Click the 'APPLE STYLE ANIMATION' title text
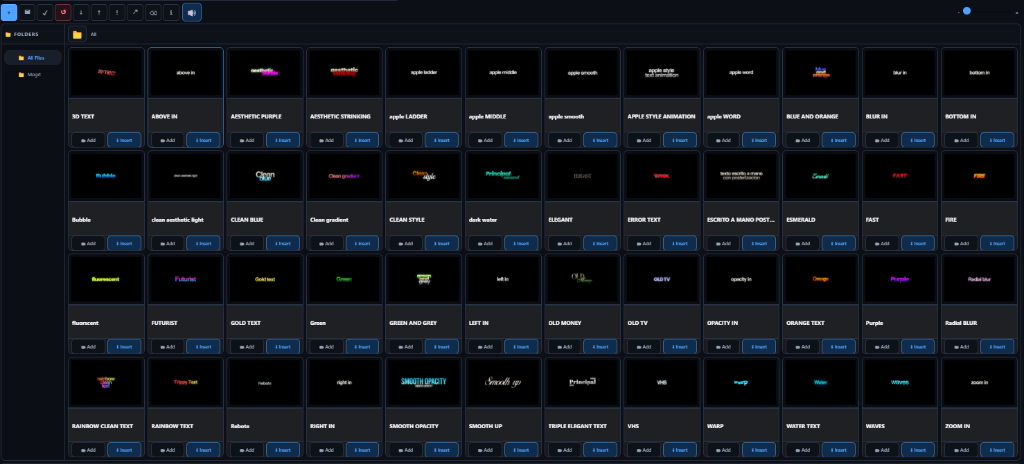The width and height of the screenshot is (1024, 464). (660, 116)
